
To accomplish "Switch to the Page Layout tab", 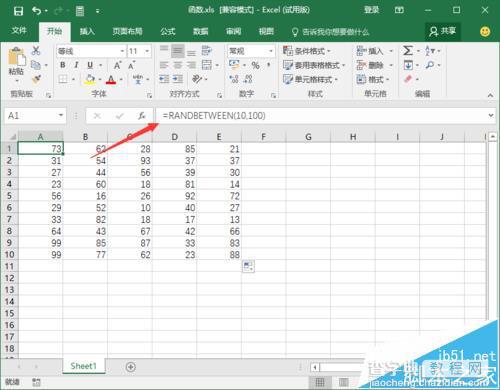I will click(x=127, y=32).
